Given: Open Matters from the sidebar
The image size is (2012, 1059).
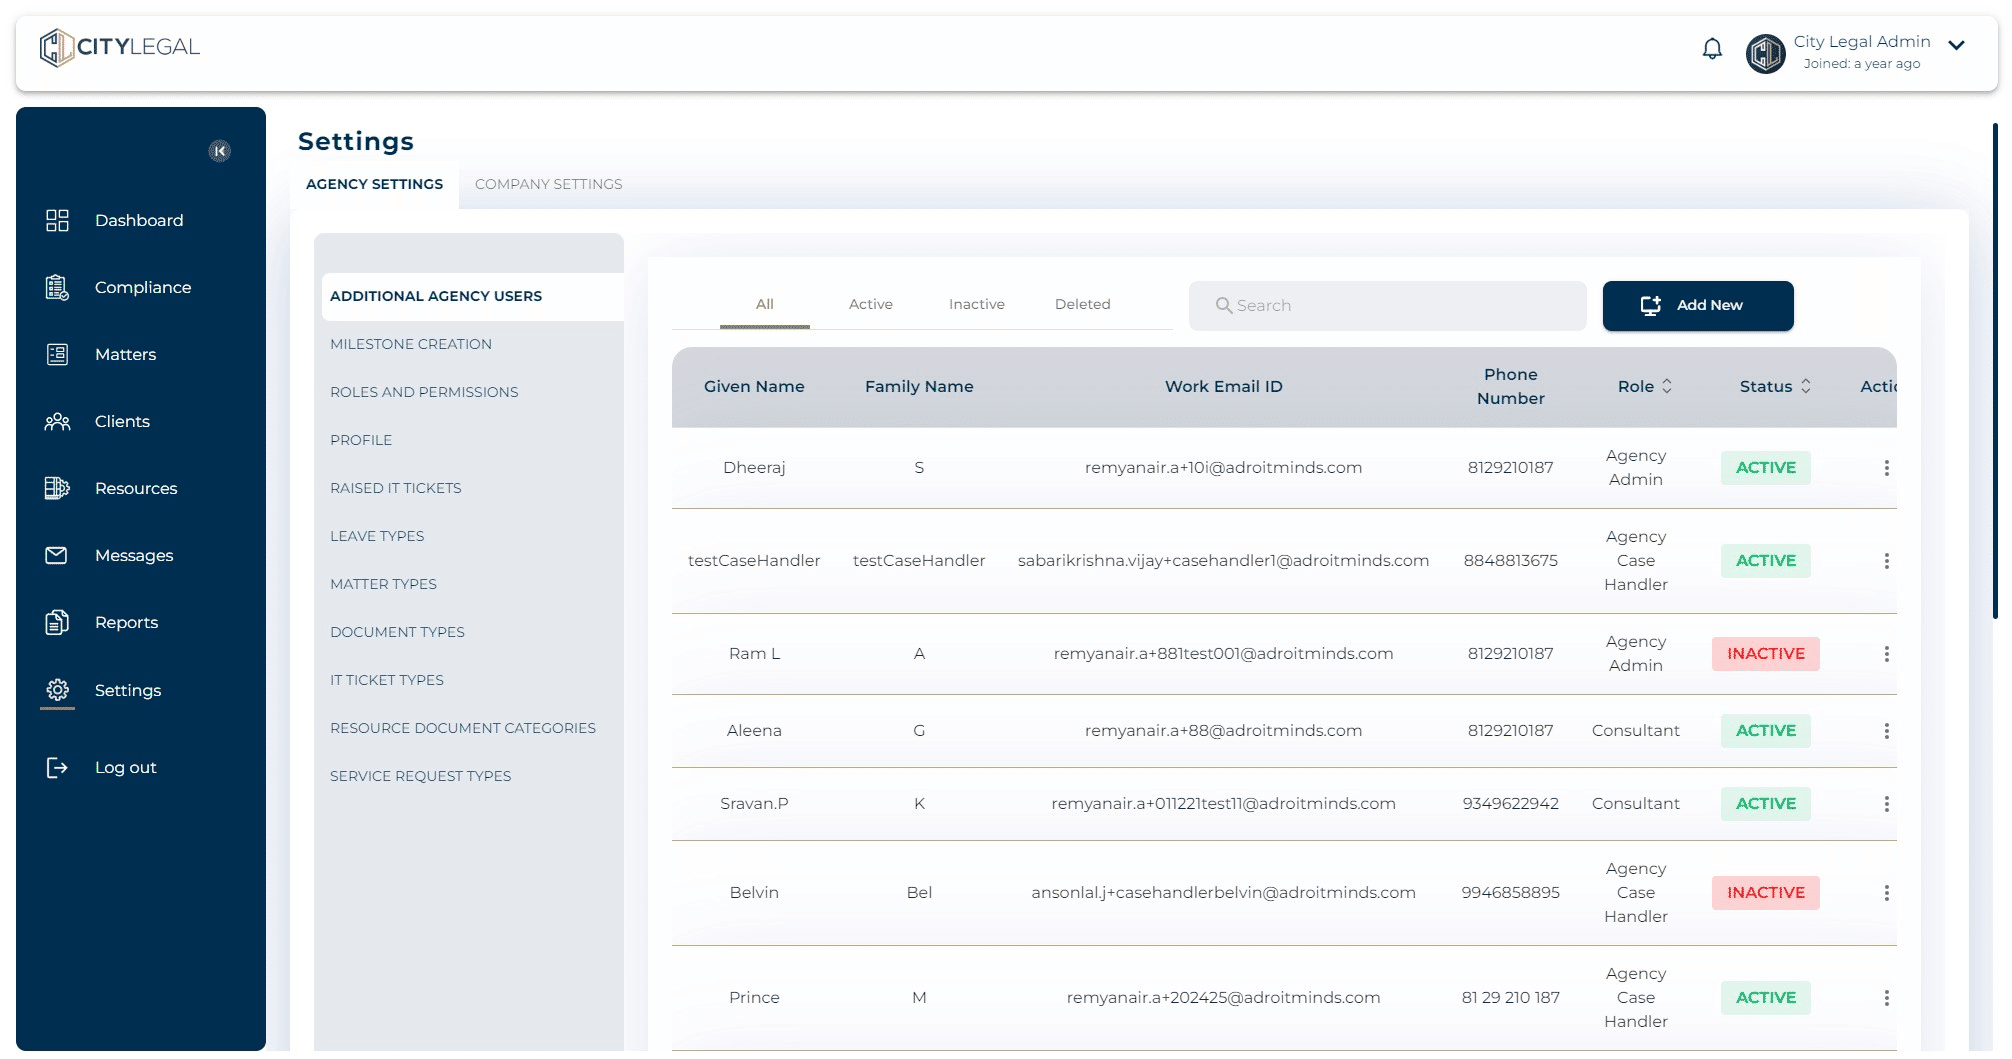Looking at the screenshot, I should click(125, 354).
